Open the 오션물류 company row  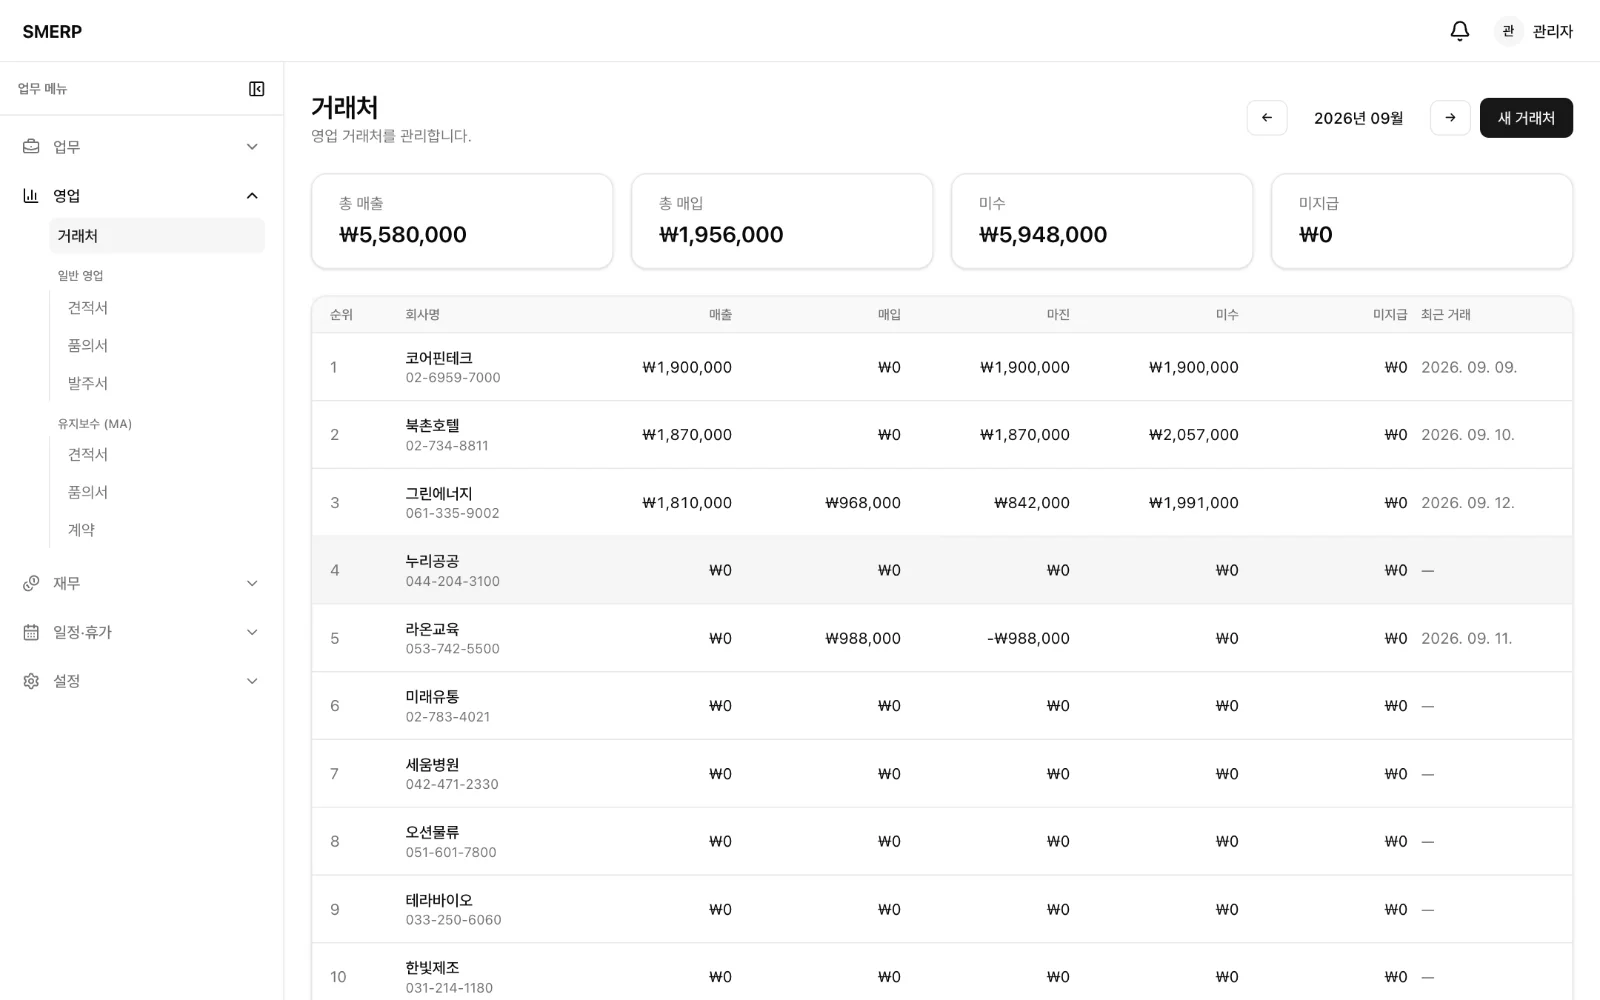pos(942,842)
